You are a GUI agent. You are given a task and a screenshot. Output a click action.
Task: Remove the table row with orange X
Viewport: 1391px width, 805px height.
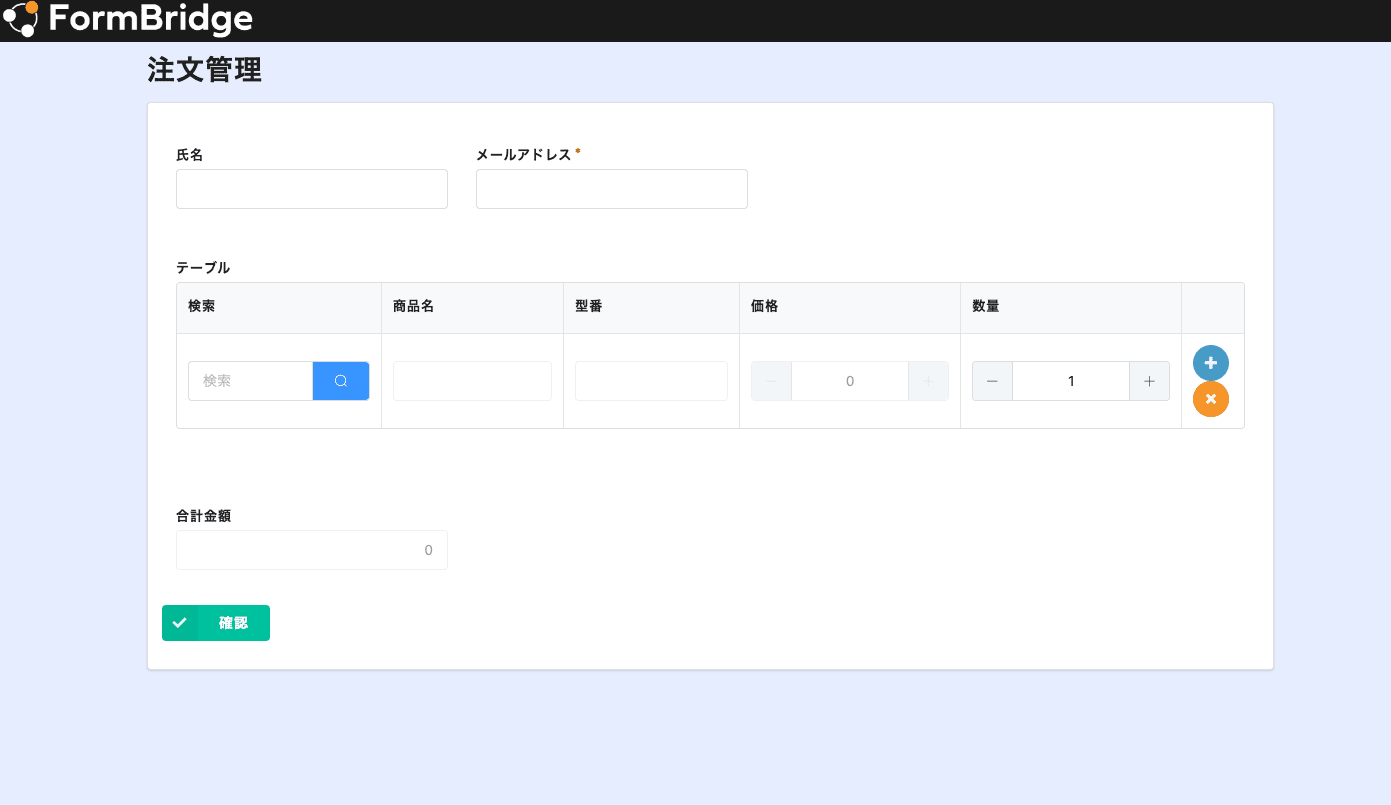coord(1210,399)
